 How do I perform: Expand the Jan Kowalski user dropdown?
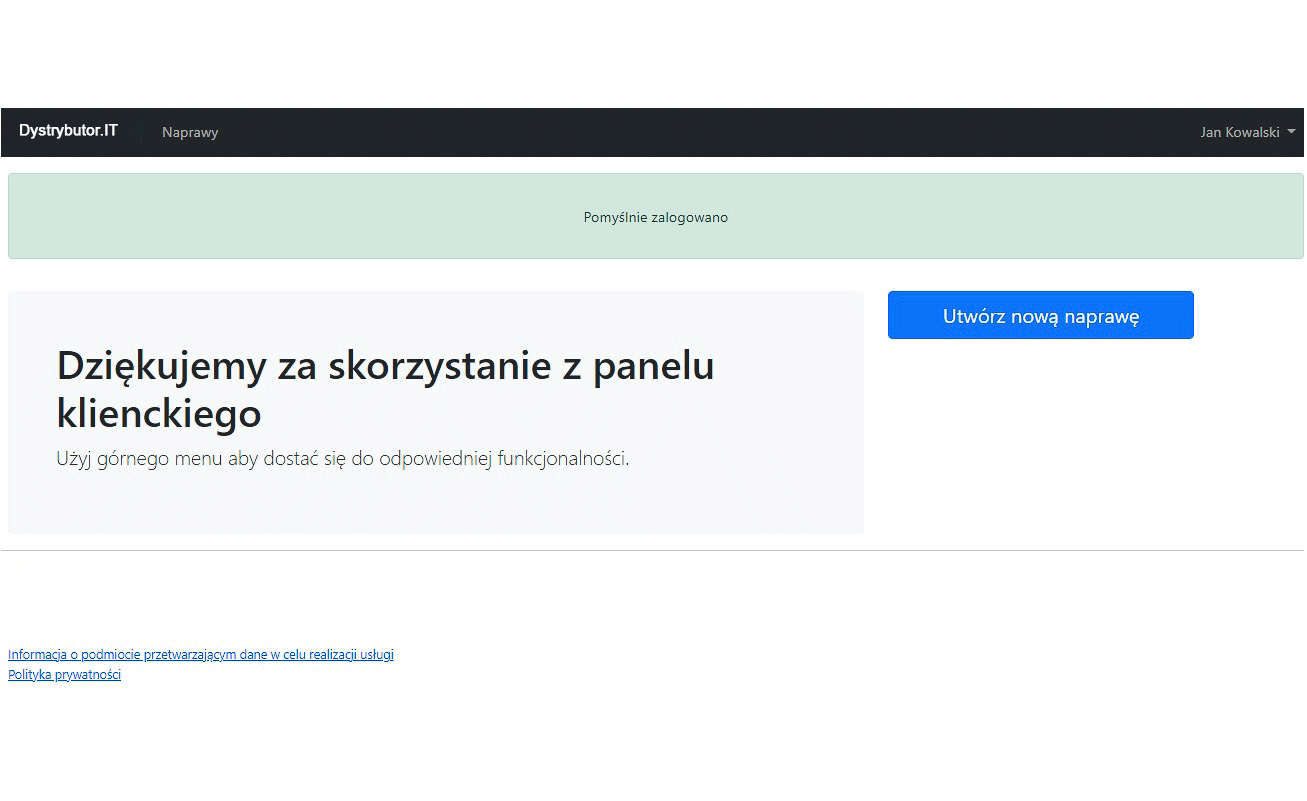(x=1239, y=132)
